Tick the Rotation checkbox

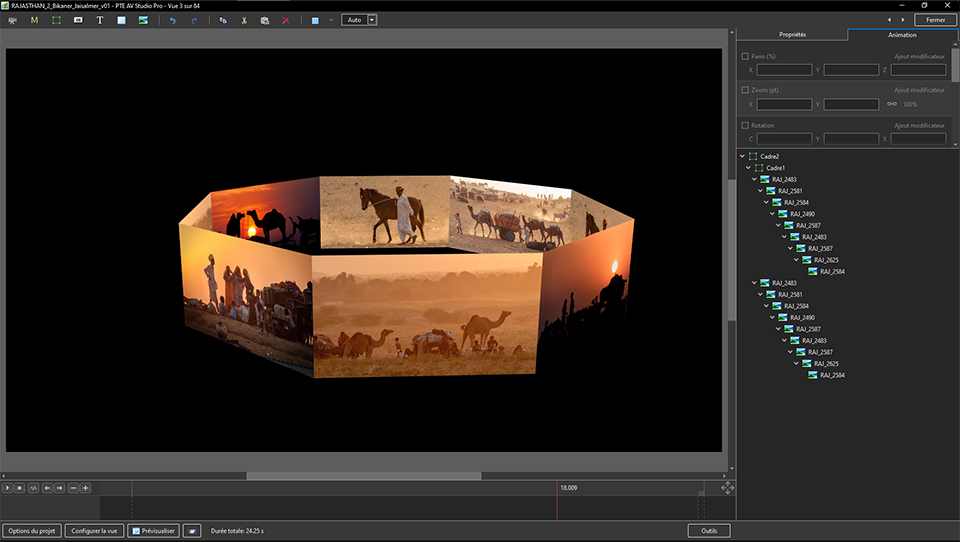pyautogui.click(x=745, y=125)
